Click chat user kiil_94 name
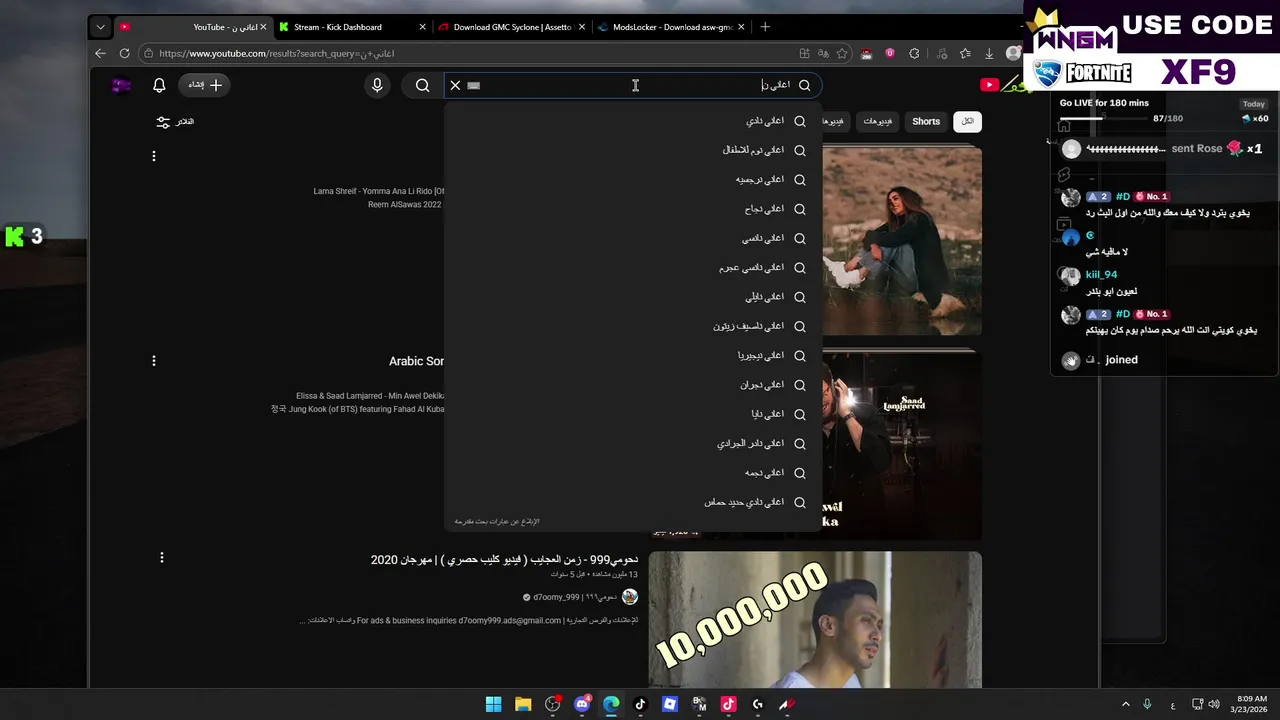Screen dimensions: 1280x720 pyautogui.click(x=1101, y=274)
